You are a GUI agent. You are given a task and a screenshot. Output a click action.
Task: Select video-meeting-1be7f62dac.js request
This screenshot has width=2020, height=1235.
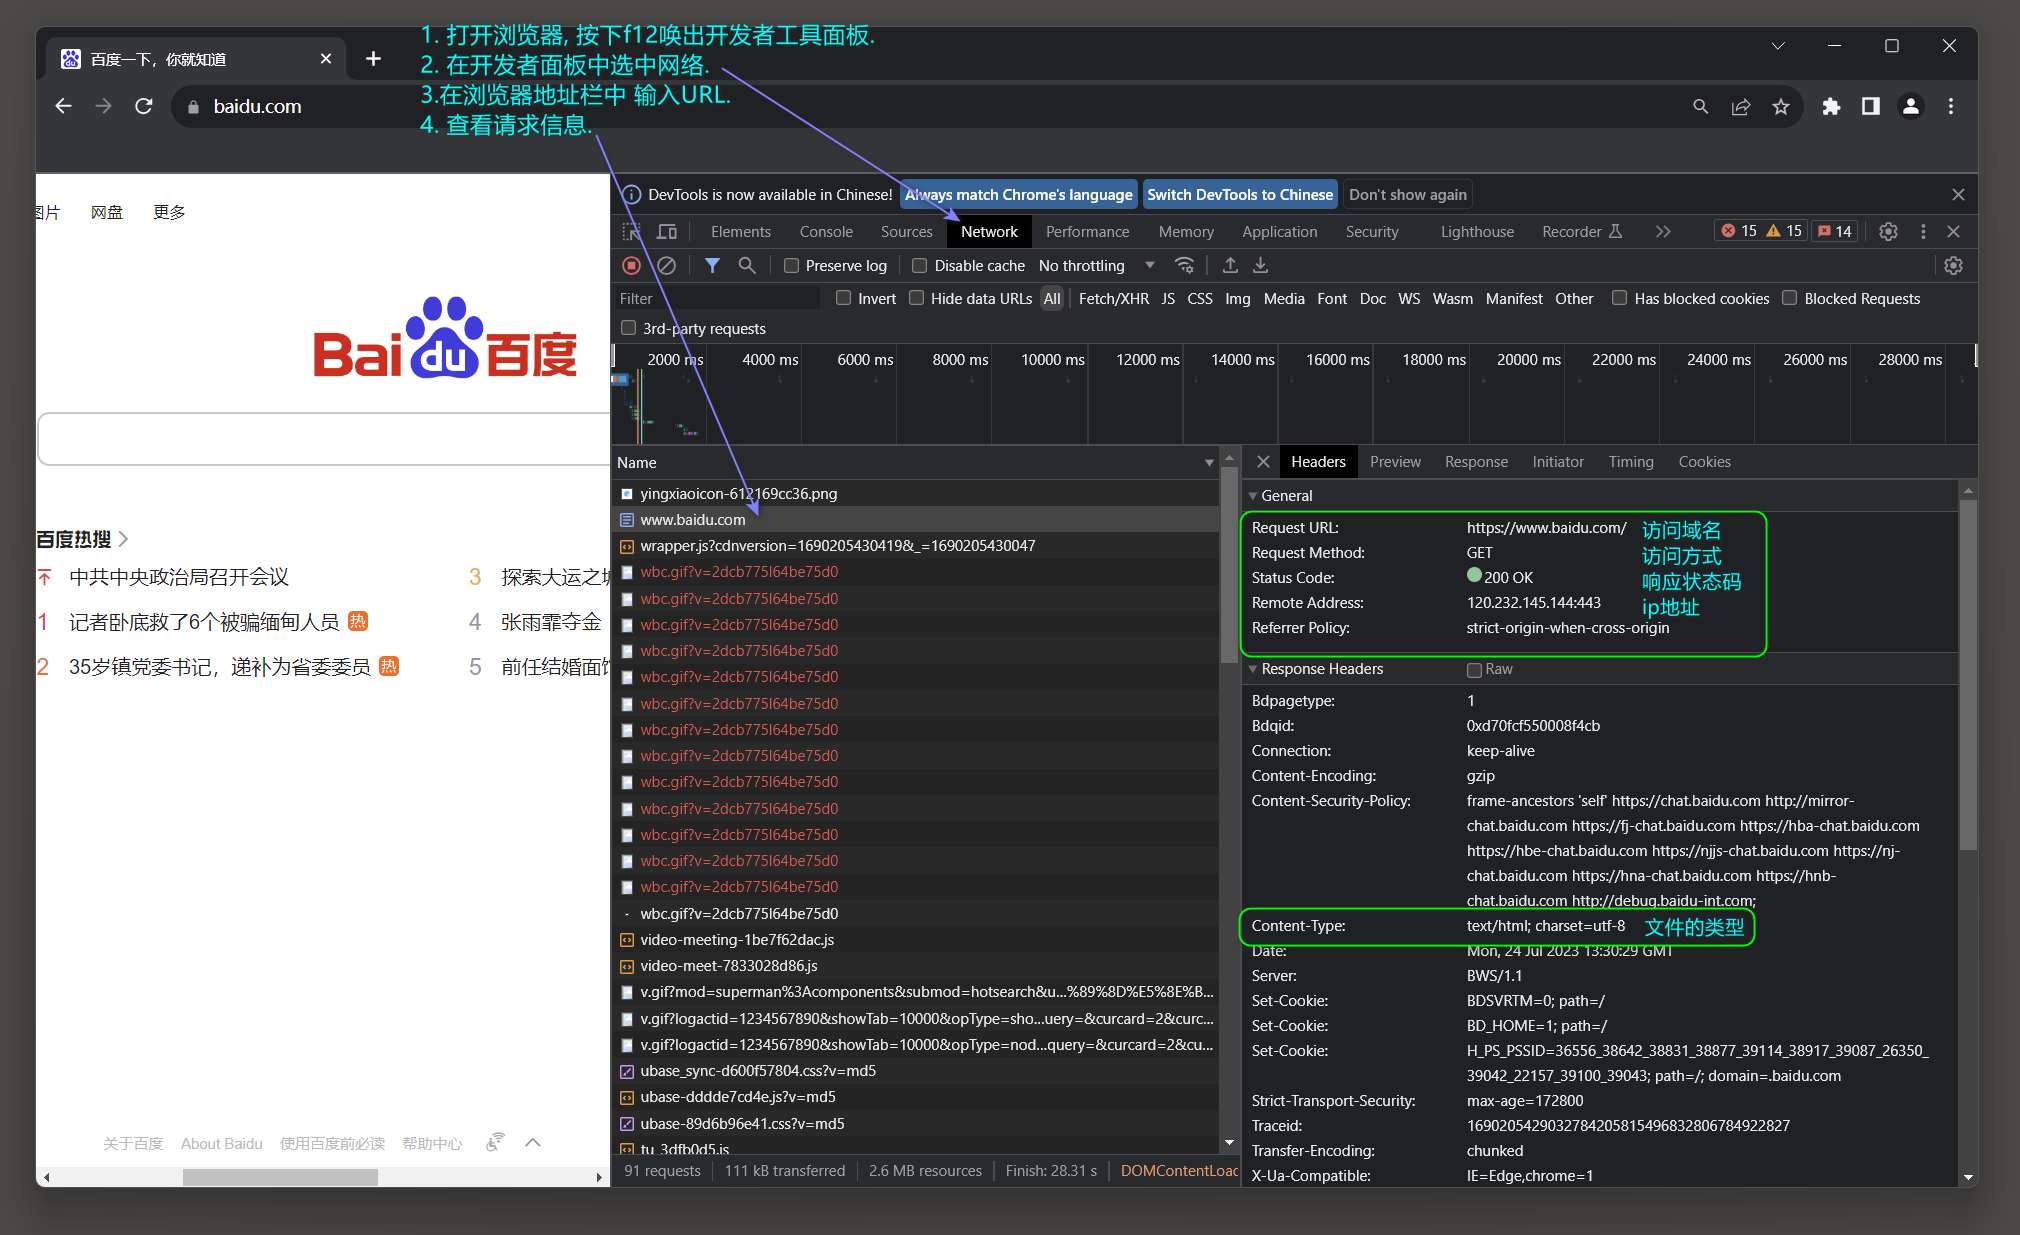pyautogui.click(x=915, y=940)
